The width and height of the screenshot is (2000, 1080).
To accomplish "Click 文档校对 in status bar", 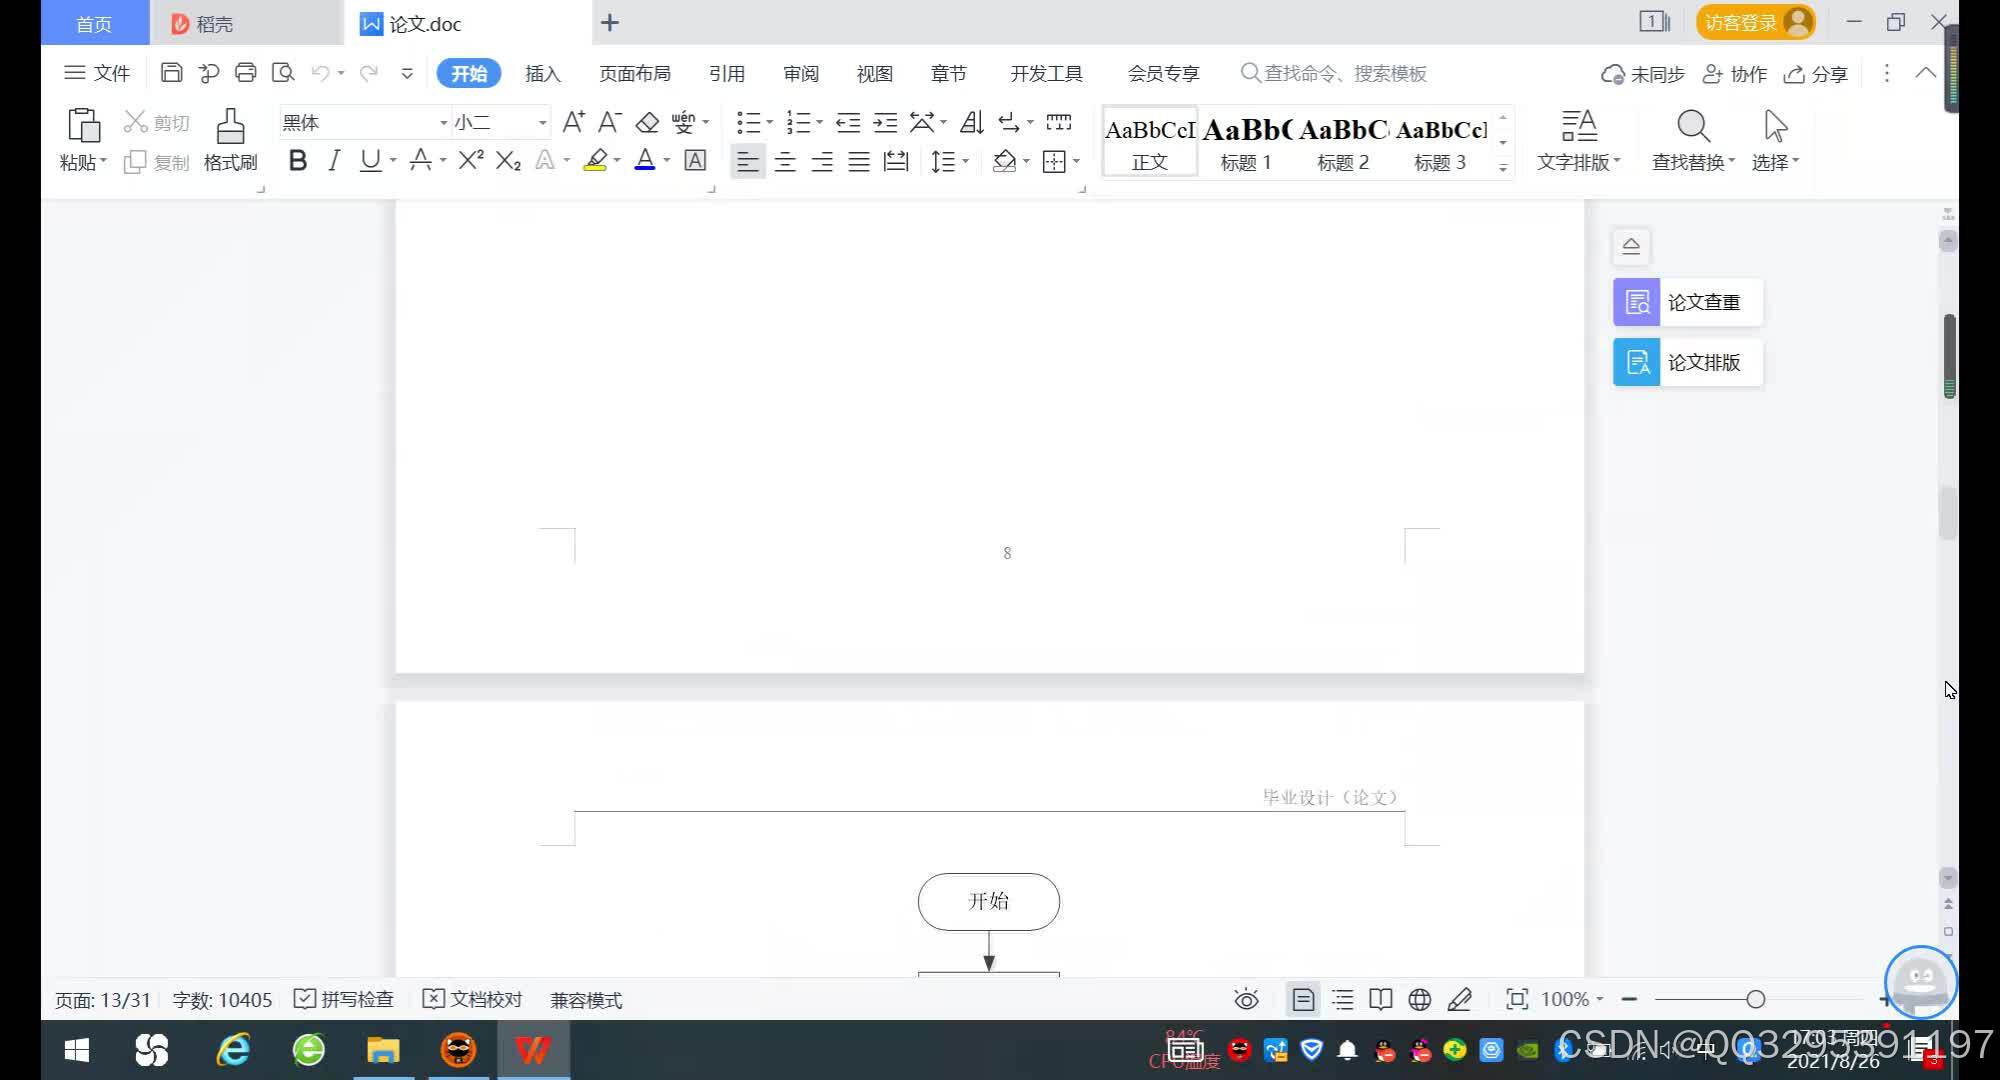I will point(473,999).
